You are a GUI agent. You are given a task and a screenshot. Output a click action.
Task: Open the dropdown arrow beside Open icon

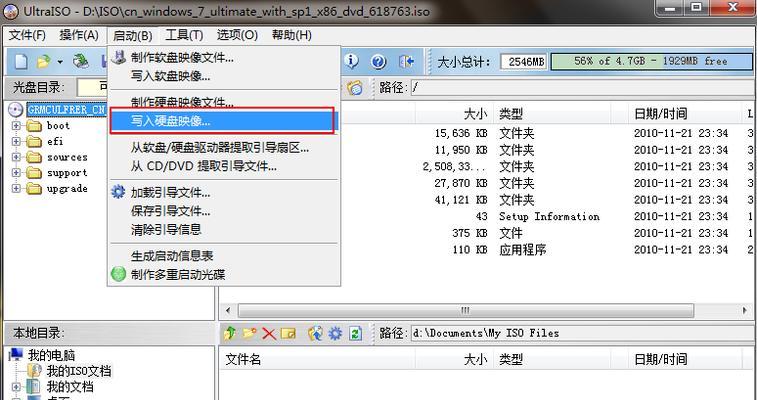click(60, 62)
